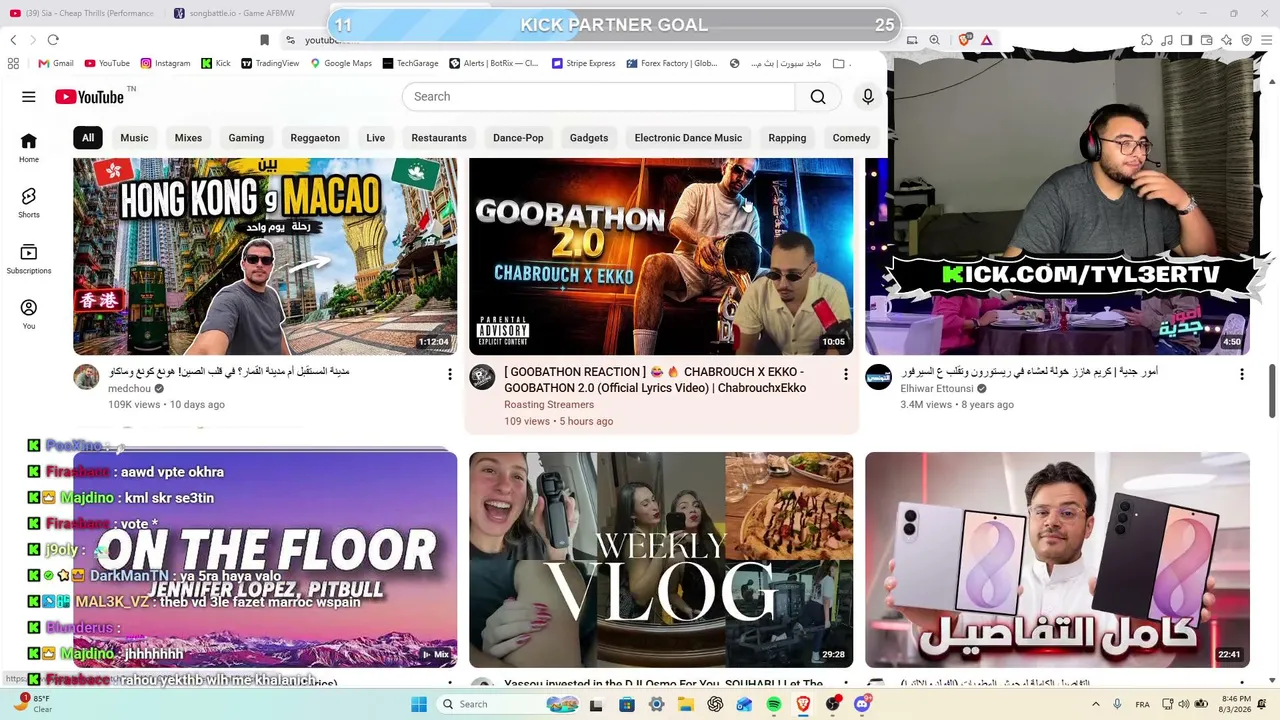Open the medchou channel name link
1280x720 pixels.
point(130,388)
